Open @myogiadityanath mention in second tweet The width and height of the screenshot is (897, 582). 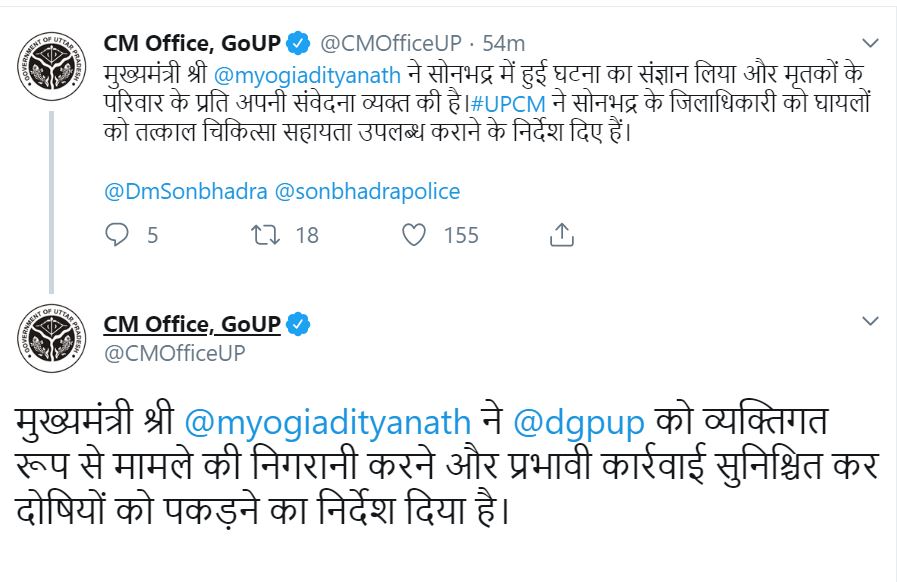click(x=328, y=423)
